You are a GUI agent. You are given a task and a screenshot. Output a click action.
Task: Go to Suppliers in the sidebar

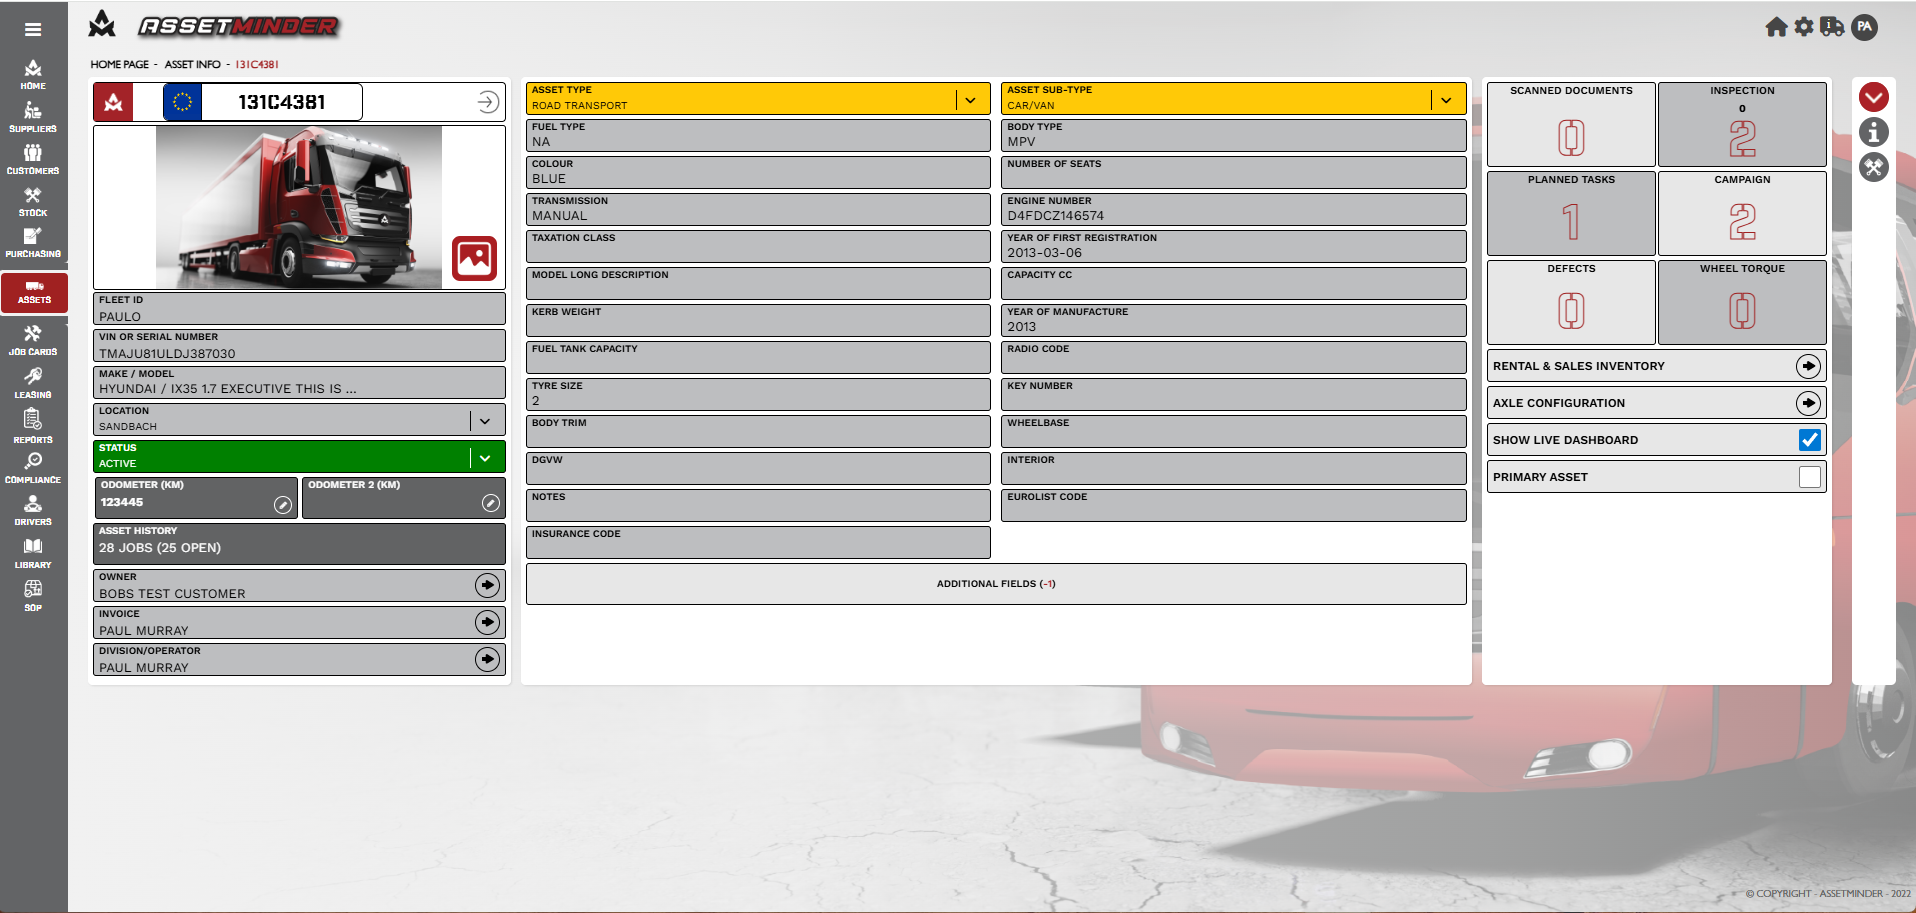33,117
